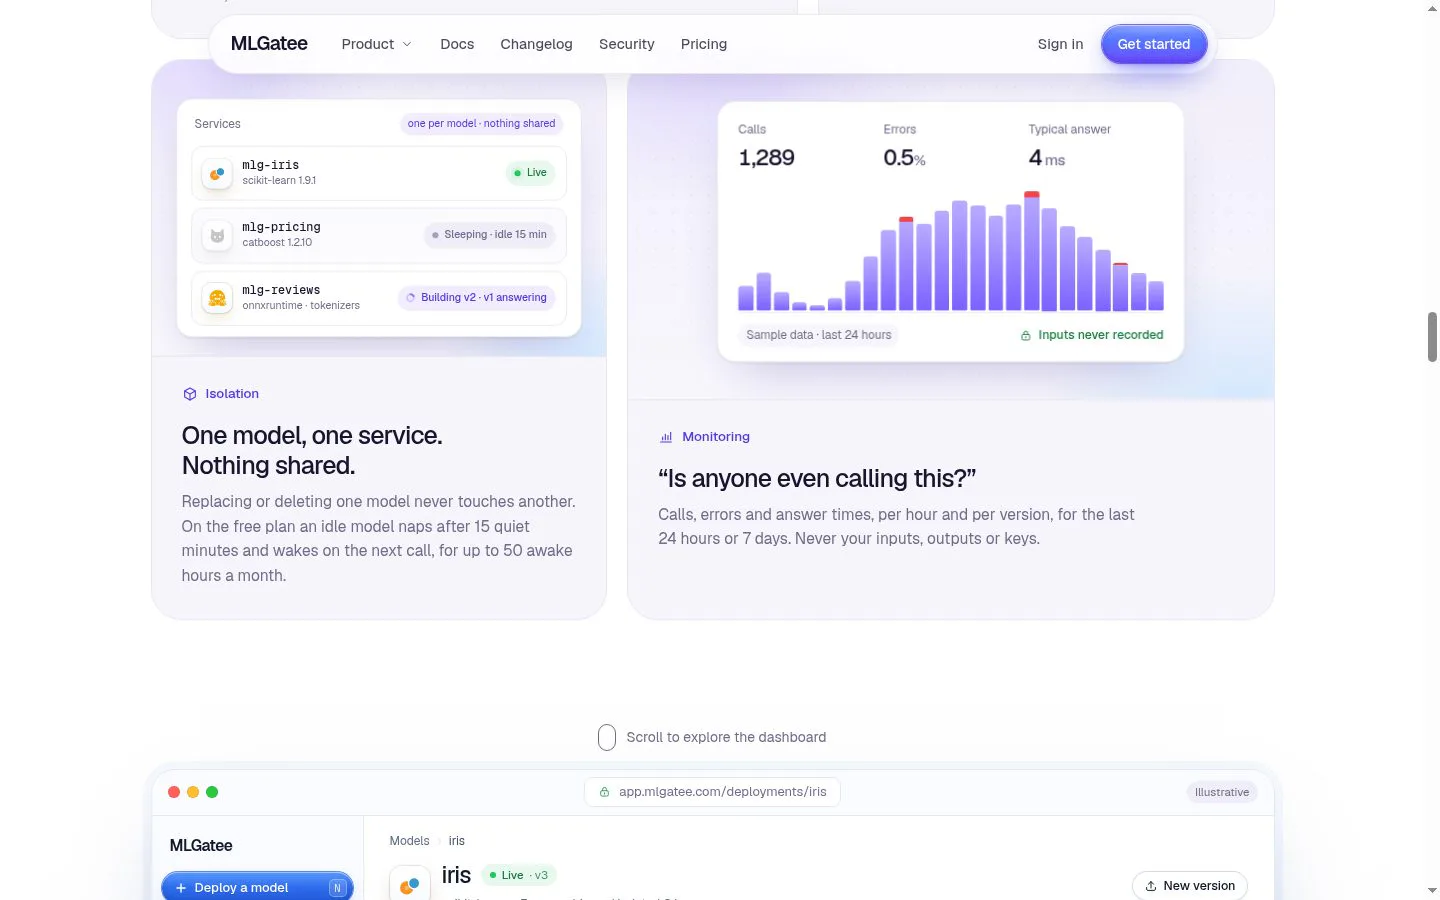Expand the Product menu chevron

[x=407, y=44]
